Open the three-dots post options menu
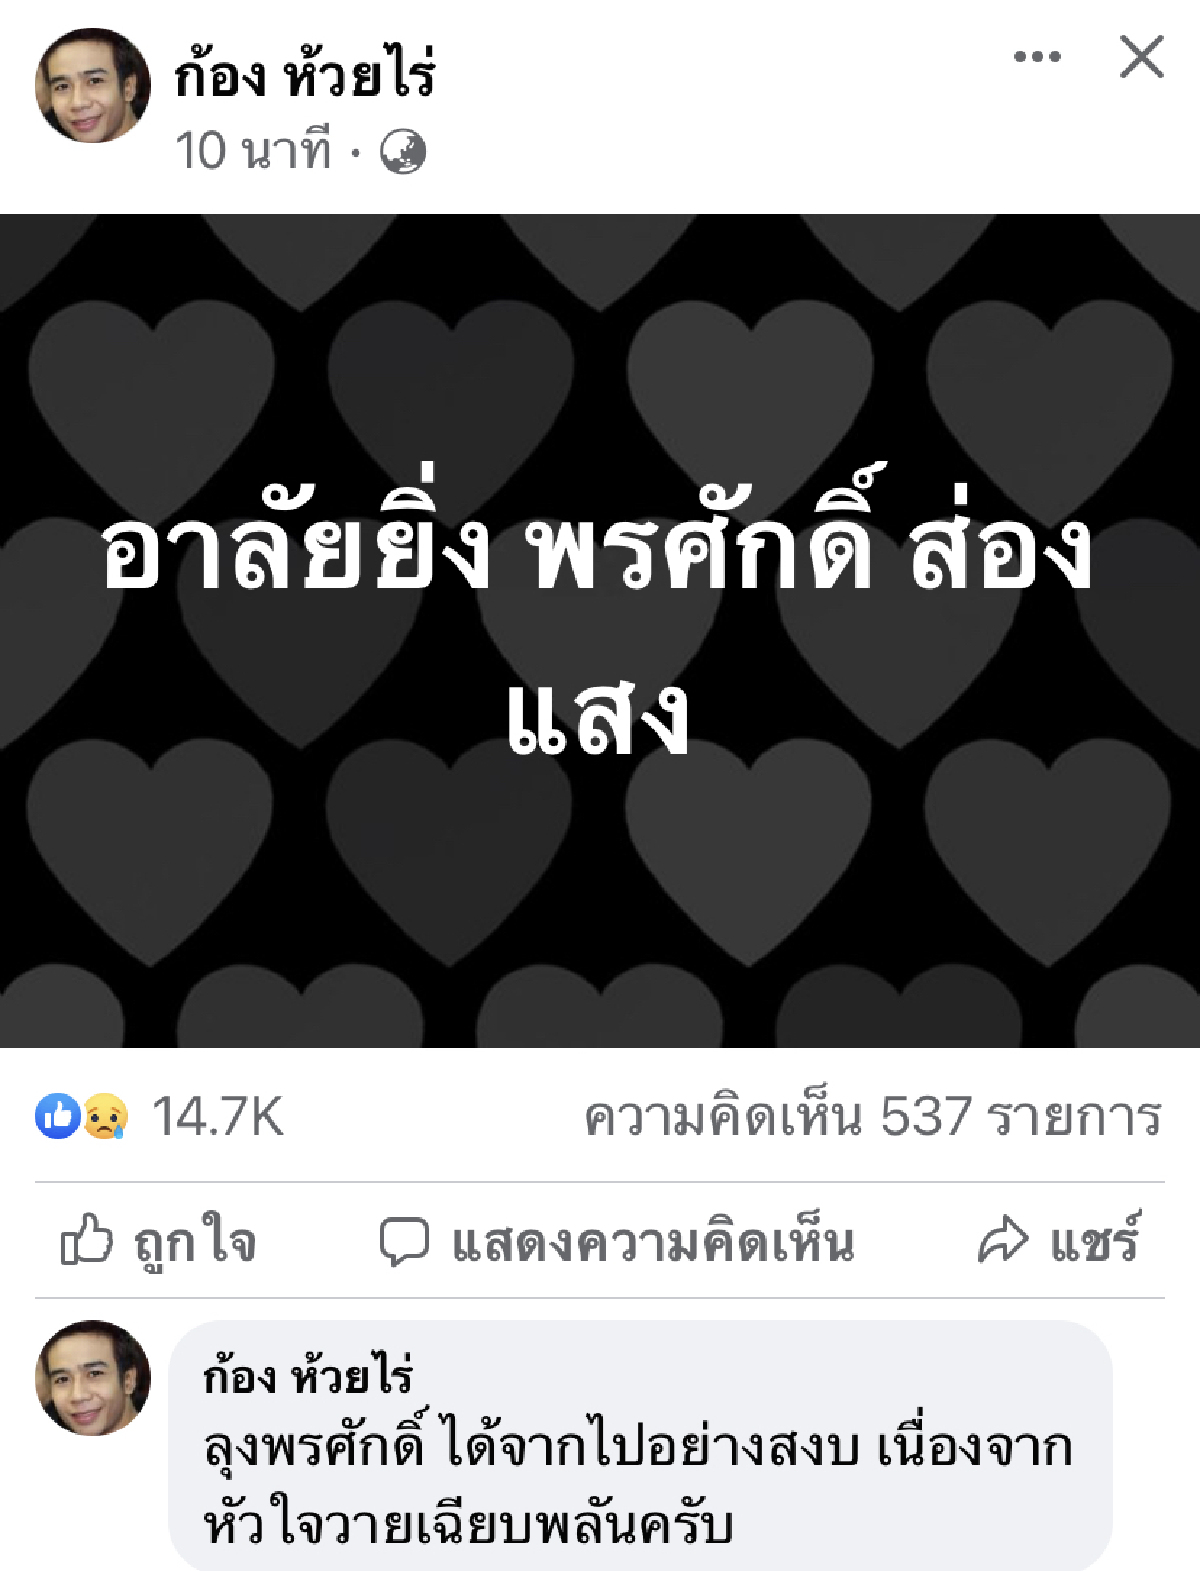The image size is (1200, 1571). point(1037,57)
